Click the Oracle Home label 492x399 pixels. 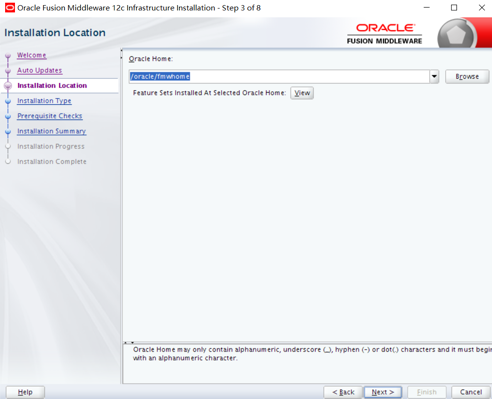point(151,59)
